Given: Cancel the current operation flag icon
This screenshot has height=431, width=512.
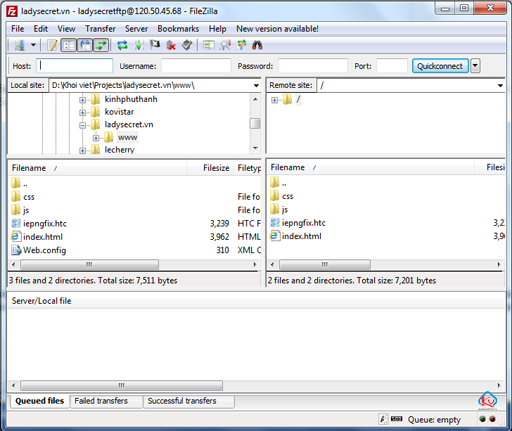Looking at the screenshot, I should coord(155,45).
